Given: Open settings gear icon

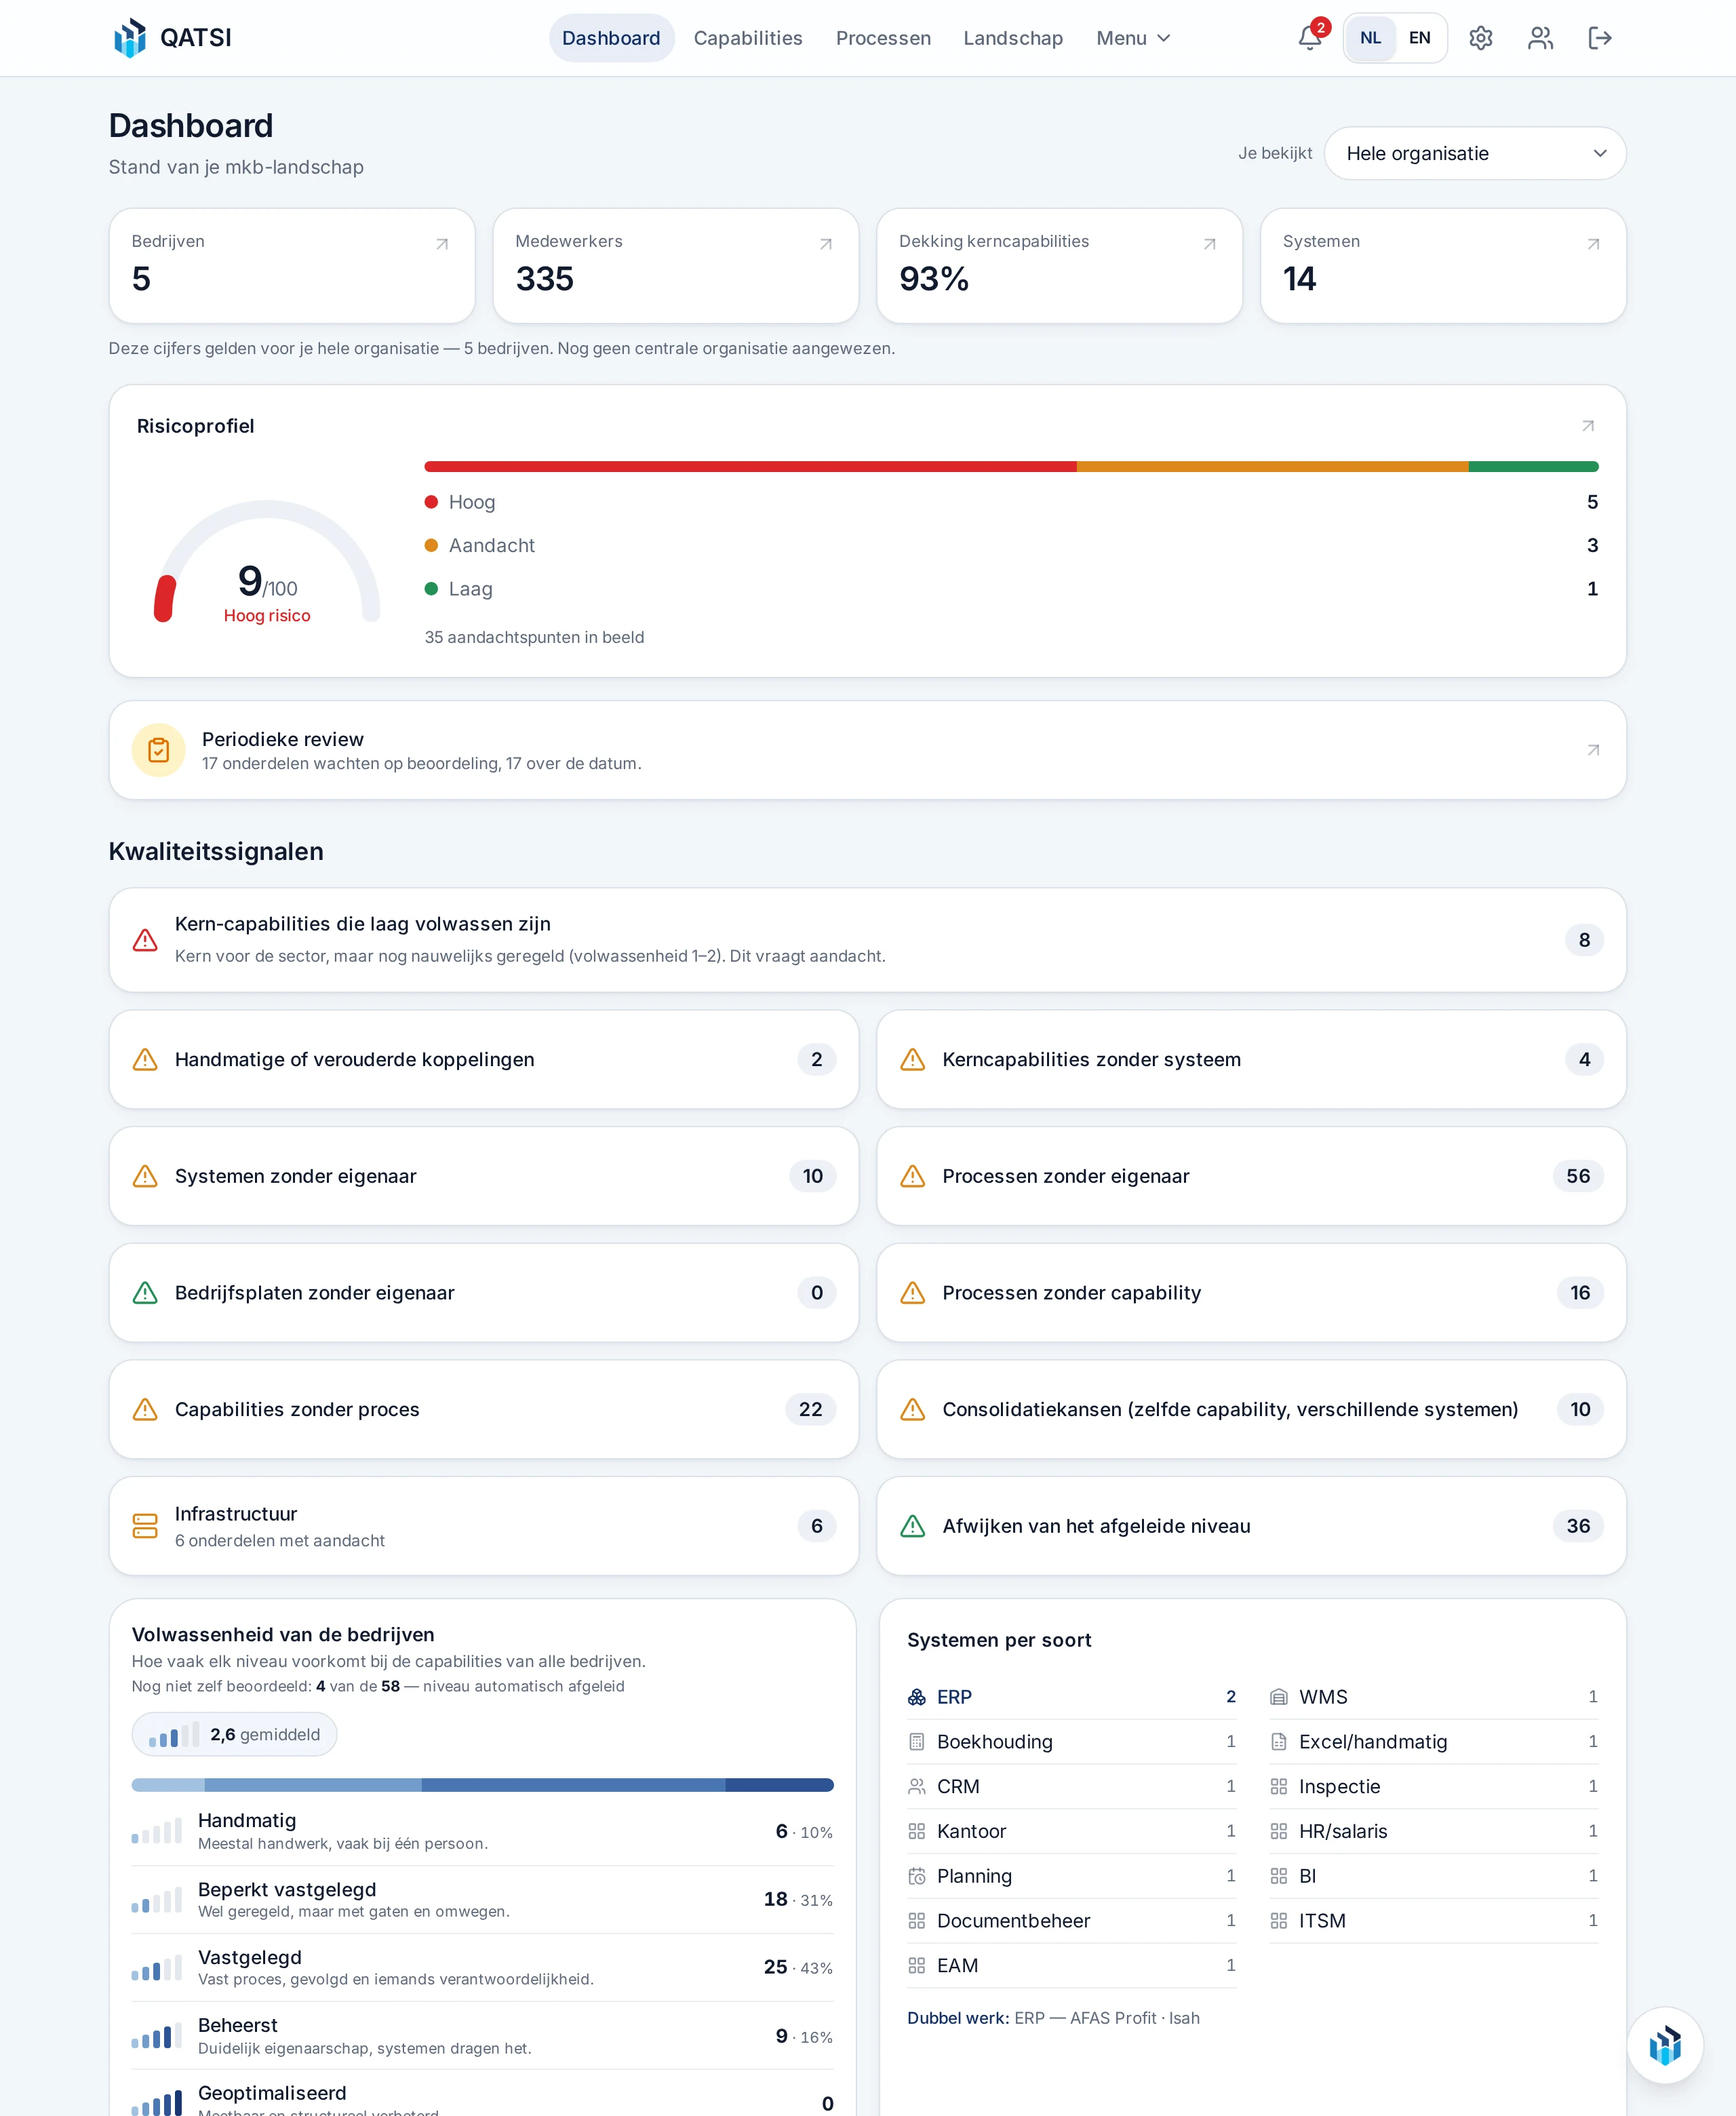Looking at the screenshot, I should coord(1480,38).
